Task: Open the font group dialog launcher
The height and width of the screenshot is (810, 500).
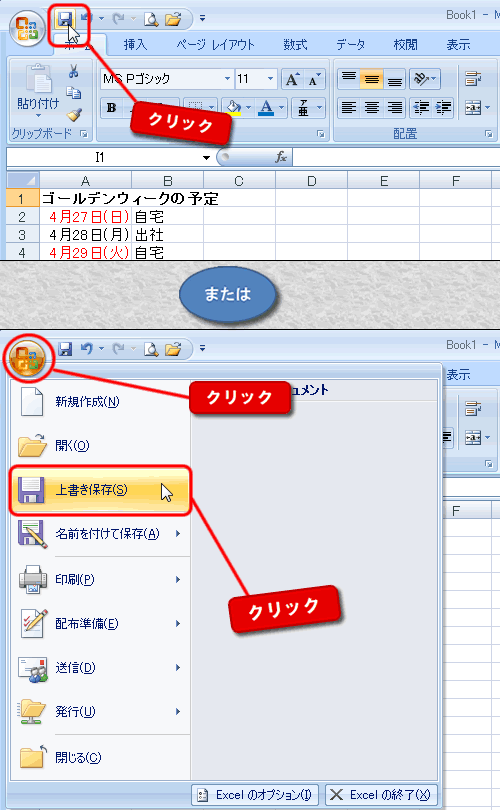Action: tap(321, 134)
